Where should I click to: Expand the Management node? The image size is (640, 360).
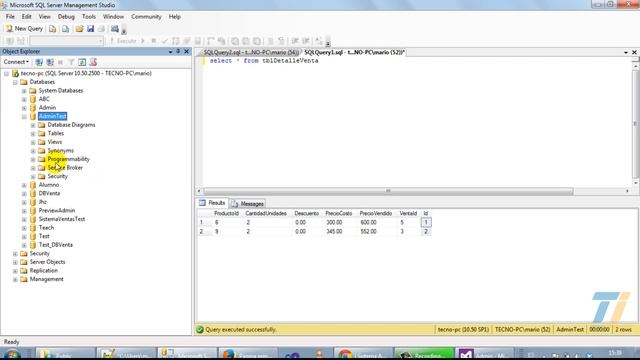[15, 279]
